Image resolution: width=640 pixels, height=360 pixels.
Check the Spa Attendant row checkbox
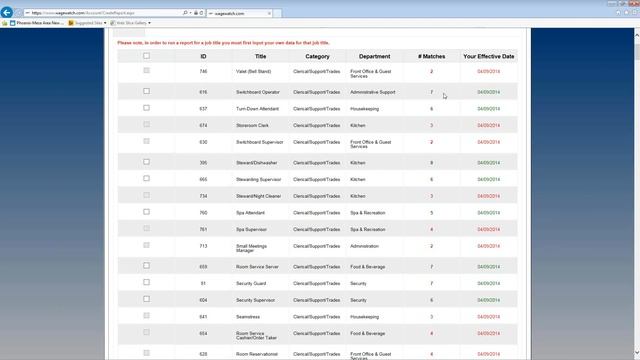click(147, 212)
